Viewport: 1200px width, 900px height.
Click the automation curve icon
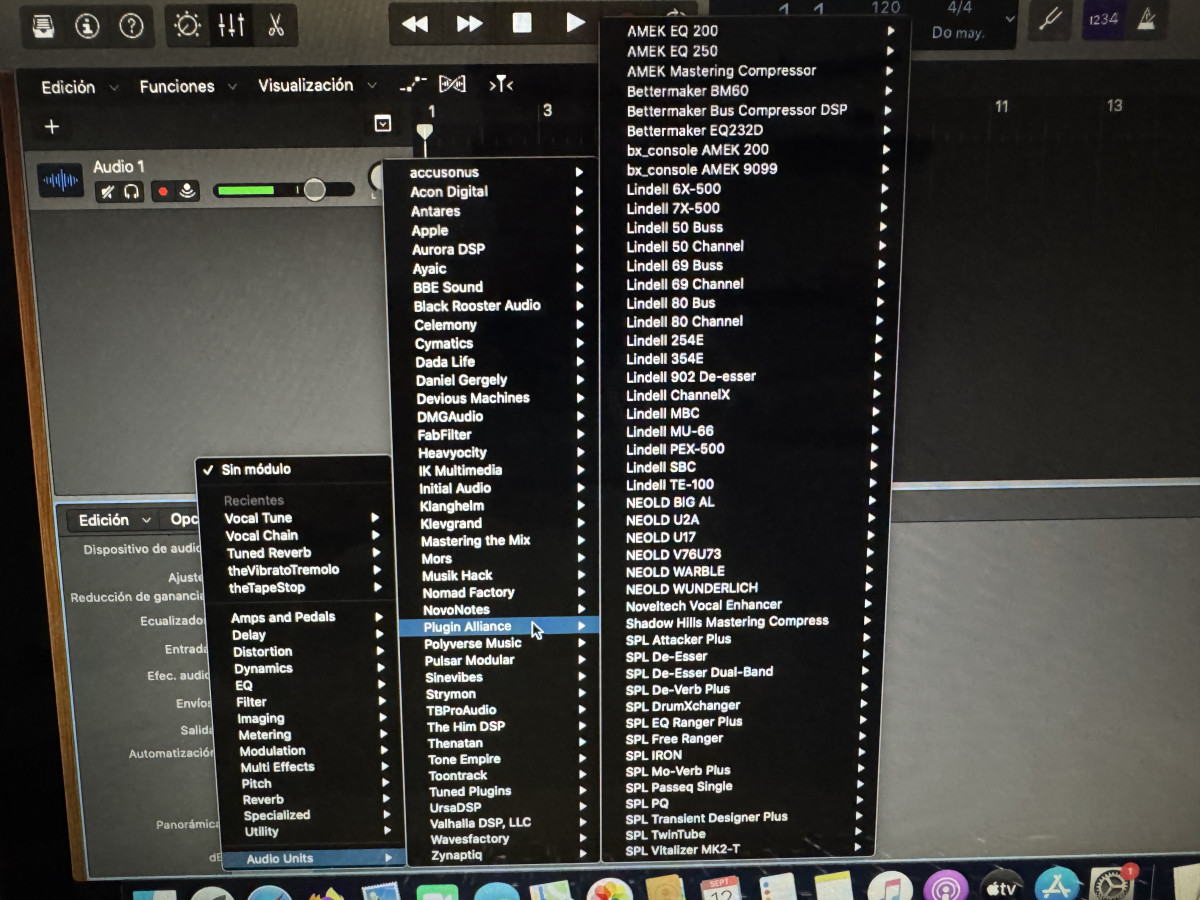pyautogui.click(x=413, y=85)
